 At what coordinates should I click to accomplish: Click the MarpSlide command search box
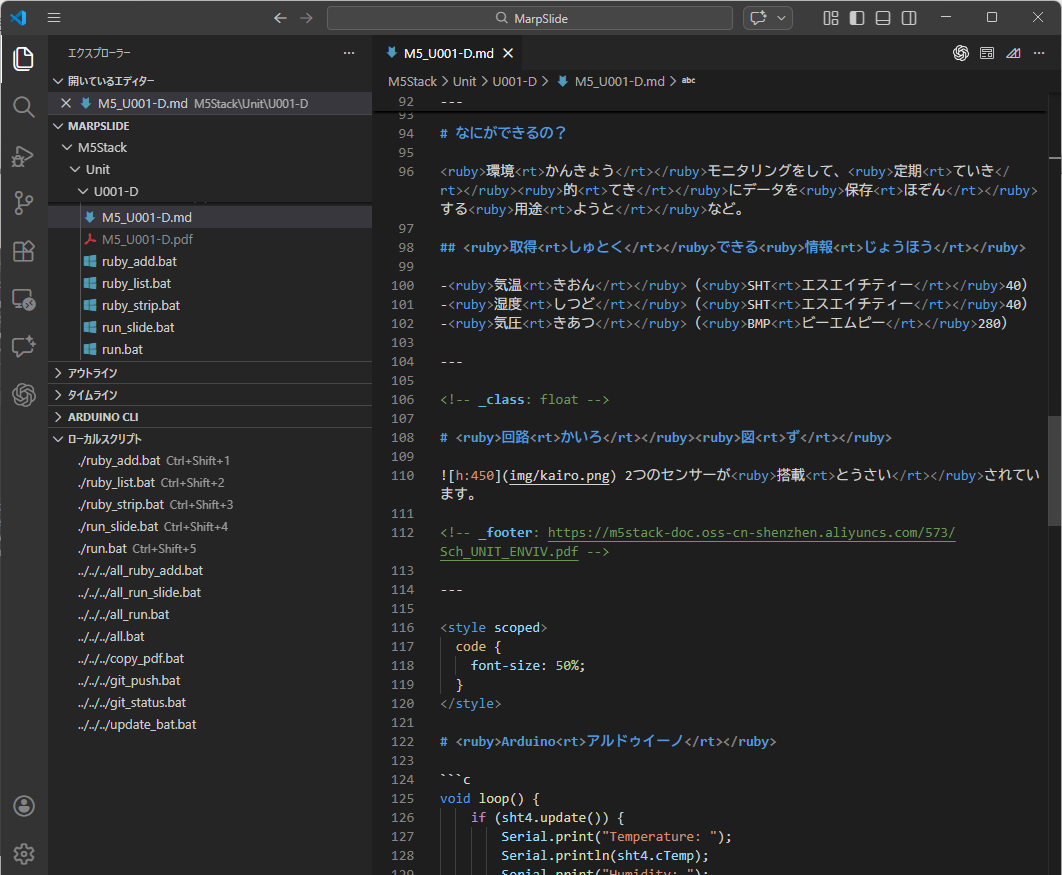coord(532,18)
